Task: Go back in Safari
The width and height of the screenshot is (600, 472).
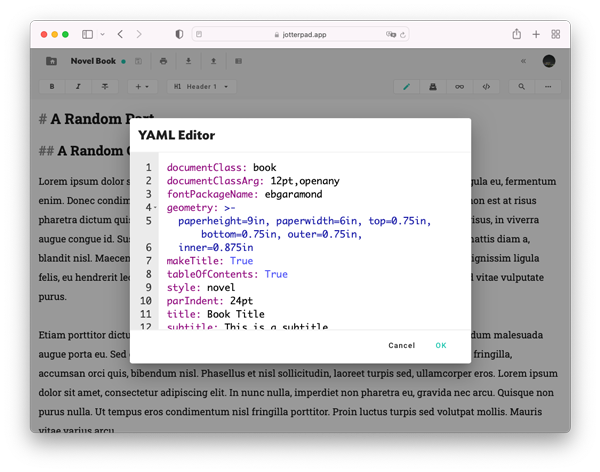Action: tap(120, 34)
